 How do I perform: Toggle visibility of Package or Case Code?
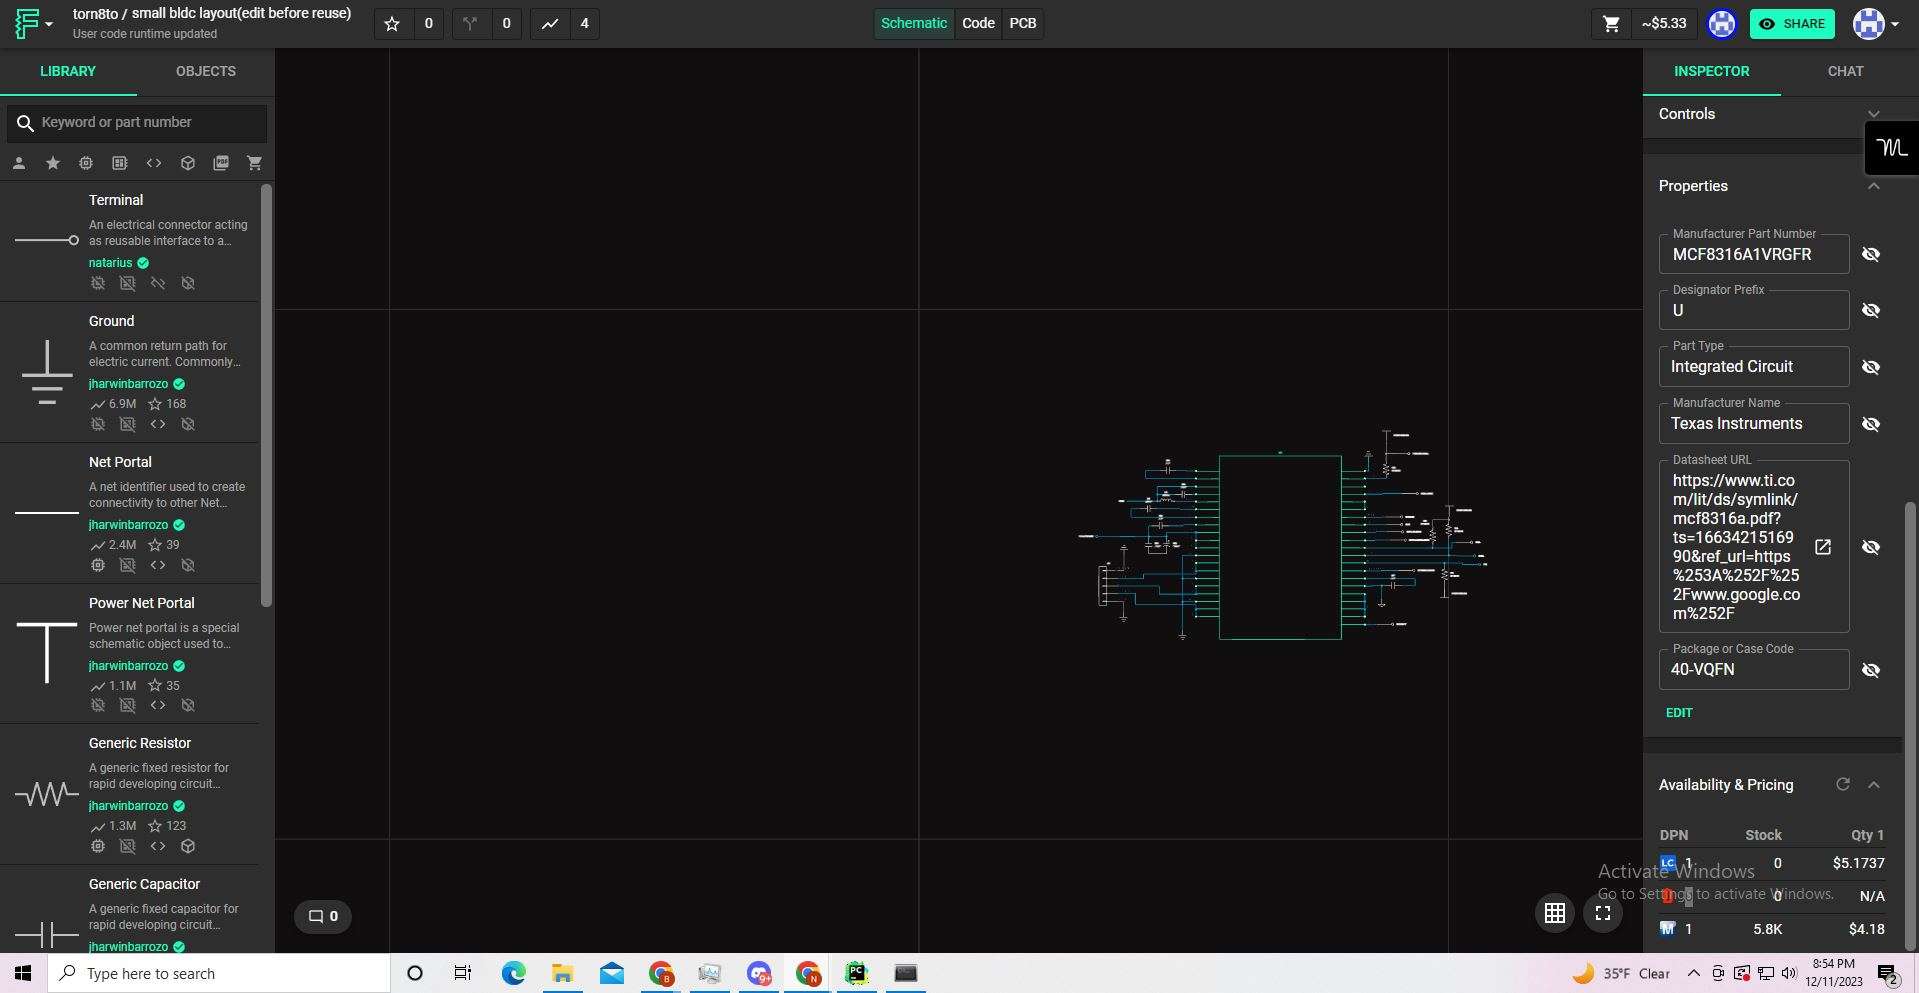pos(1871,670)
